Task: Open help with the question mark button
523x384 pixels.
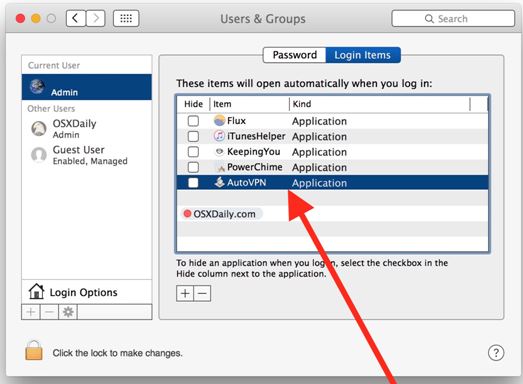Action: (x=496, y=353)
